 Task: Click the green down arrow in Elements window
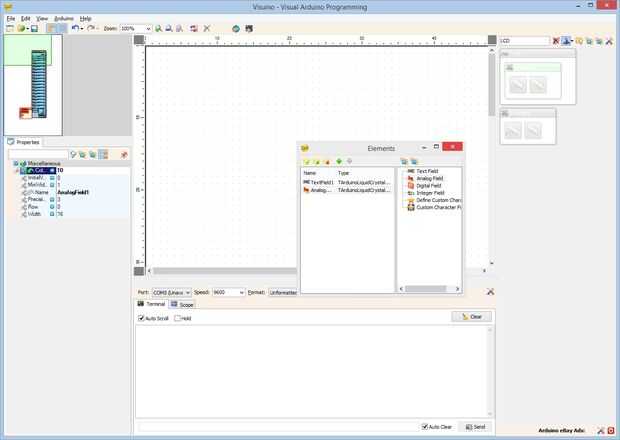pos(339,161)
